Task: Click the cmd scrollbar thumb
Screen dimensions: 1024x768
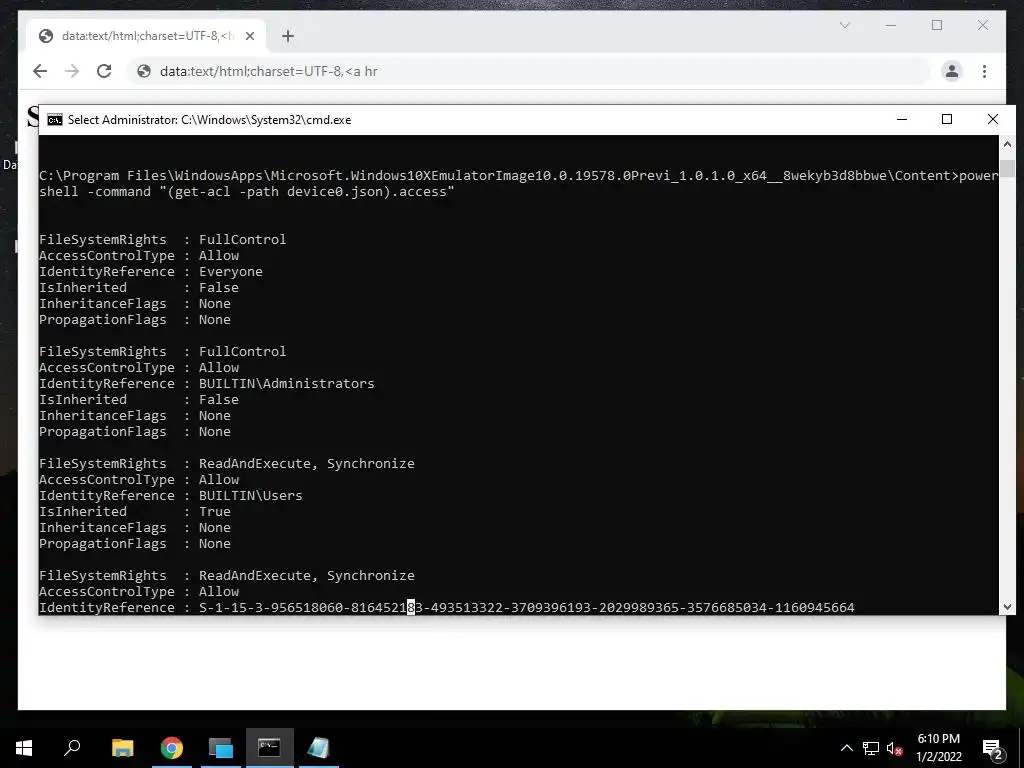Action: click(1007, 168)
